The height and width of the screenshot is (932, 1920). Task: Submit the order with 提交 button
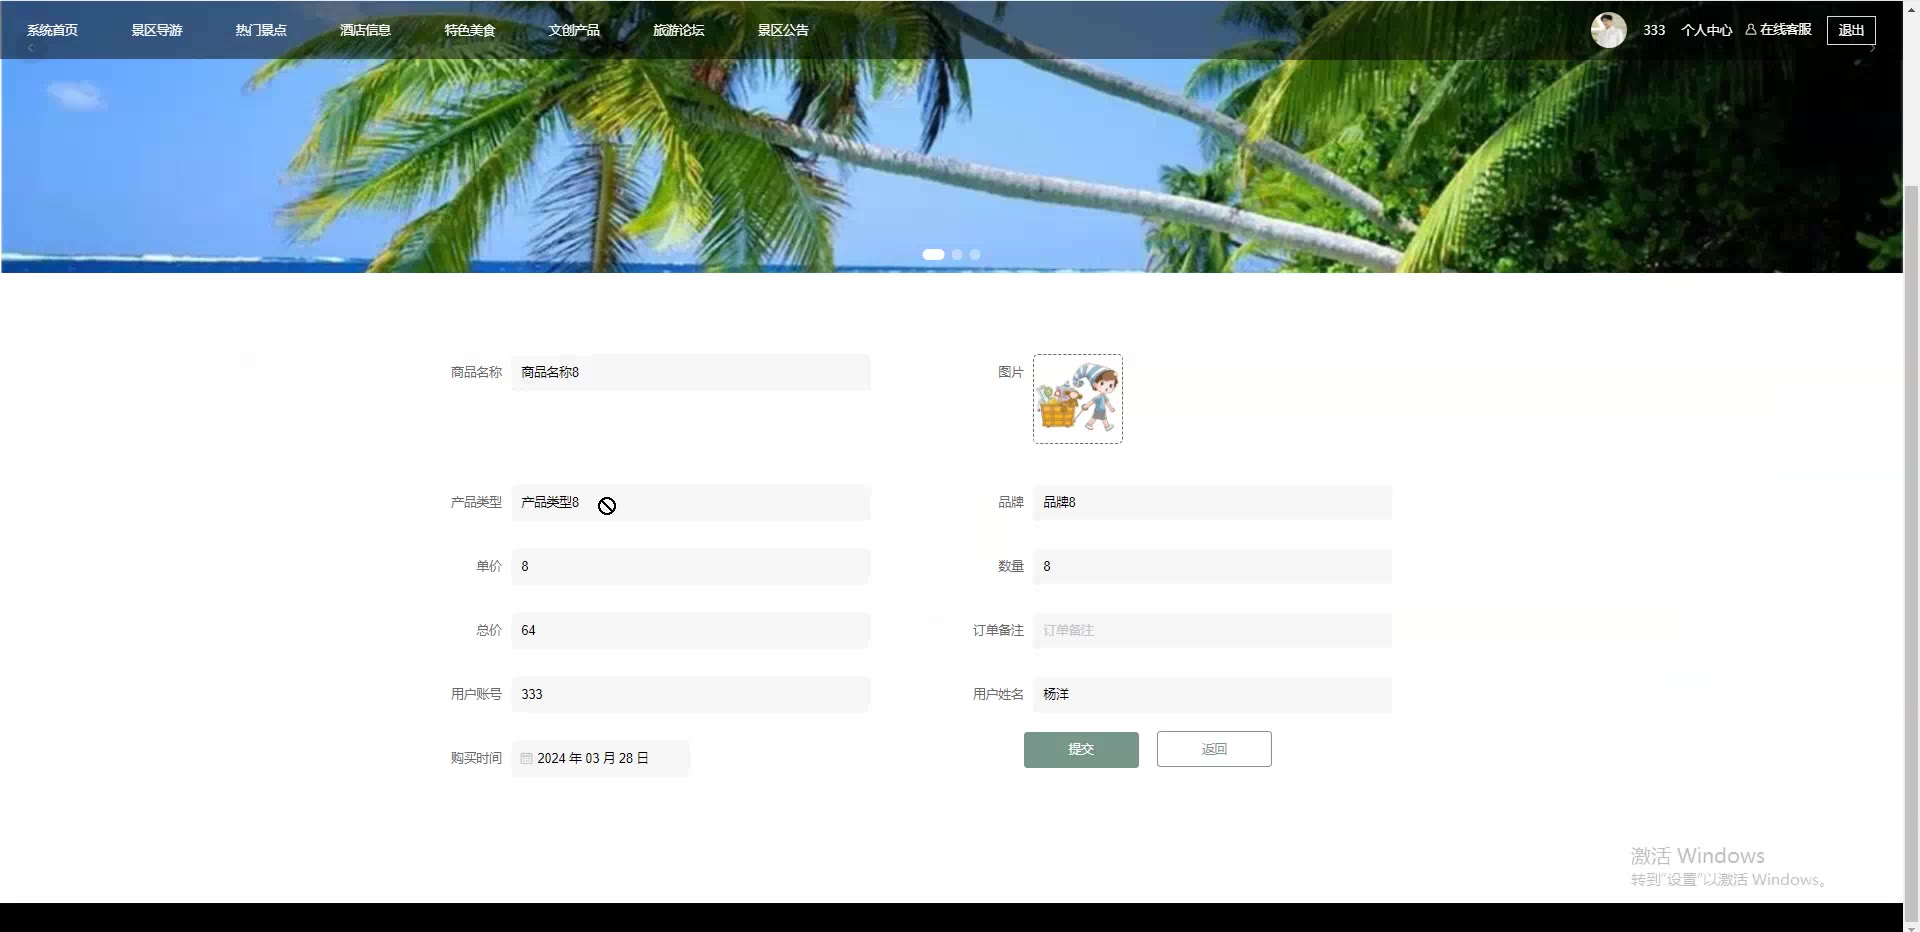(1081, 749)
